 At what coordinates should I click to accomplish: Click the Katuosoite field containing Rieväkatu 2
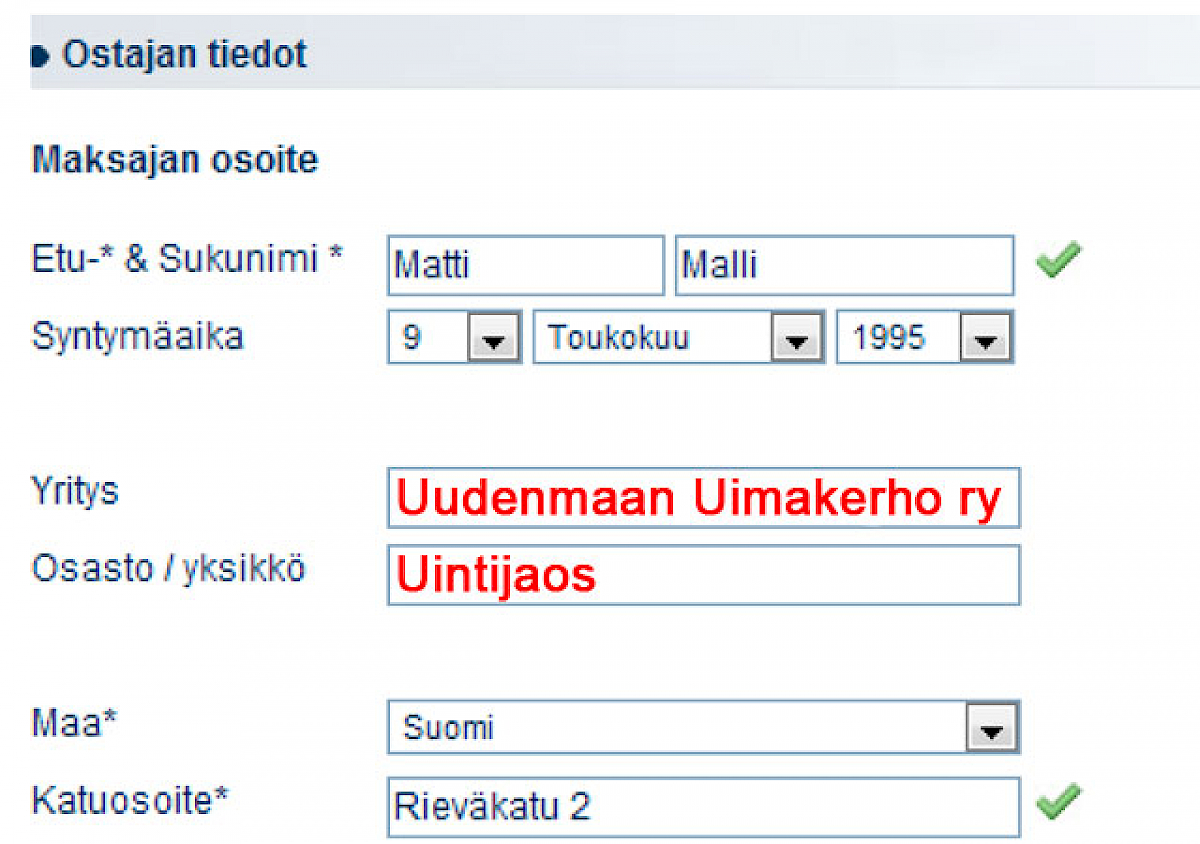pos(704,806)
